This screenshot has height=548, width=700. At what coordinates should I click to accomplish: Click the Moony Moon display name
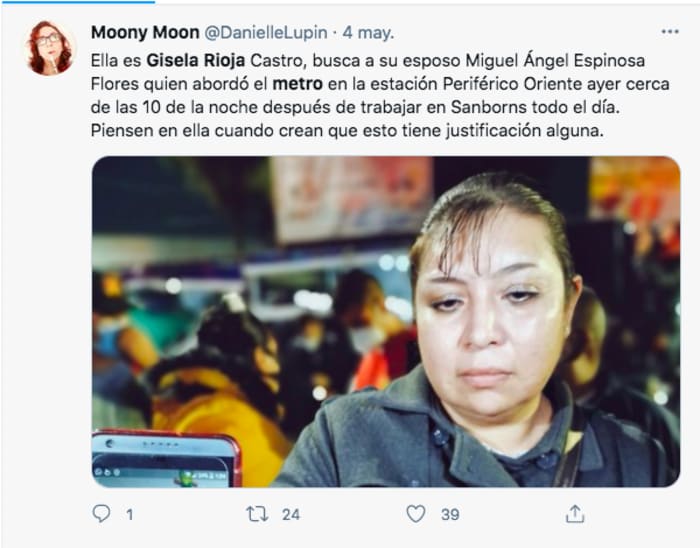[145, 33]
